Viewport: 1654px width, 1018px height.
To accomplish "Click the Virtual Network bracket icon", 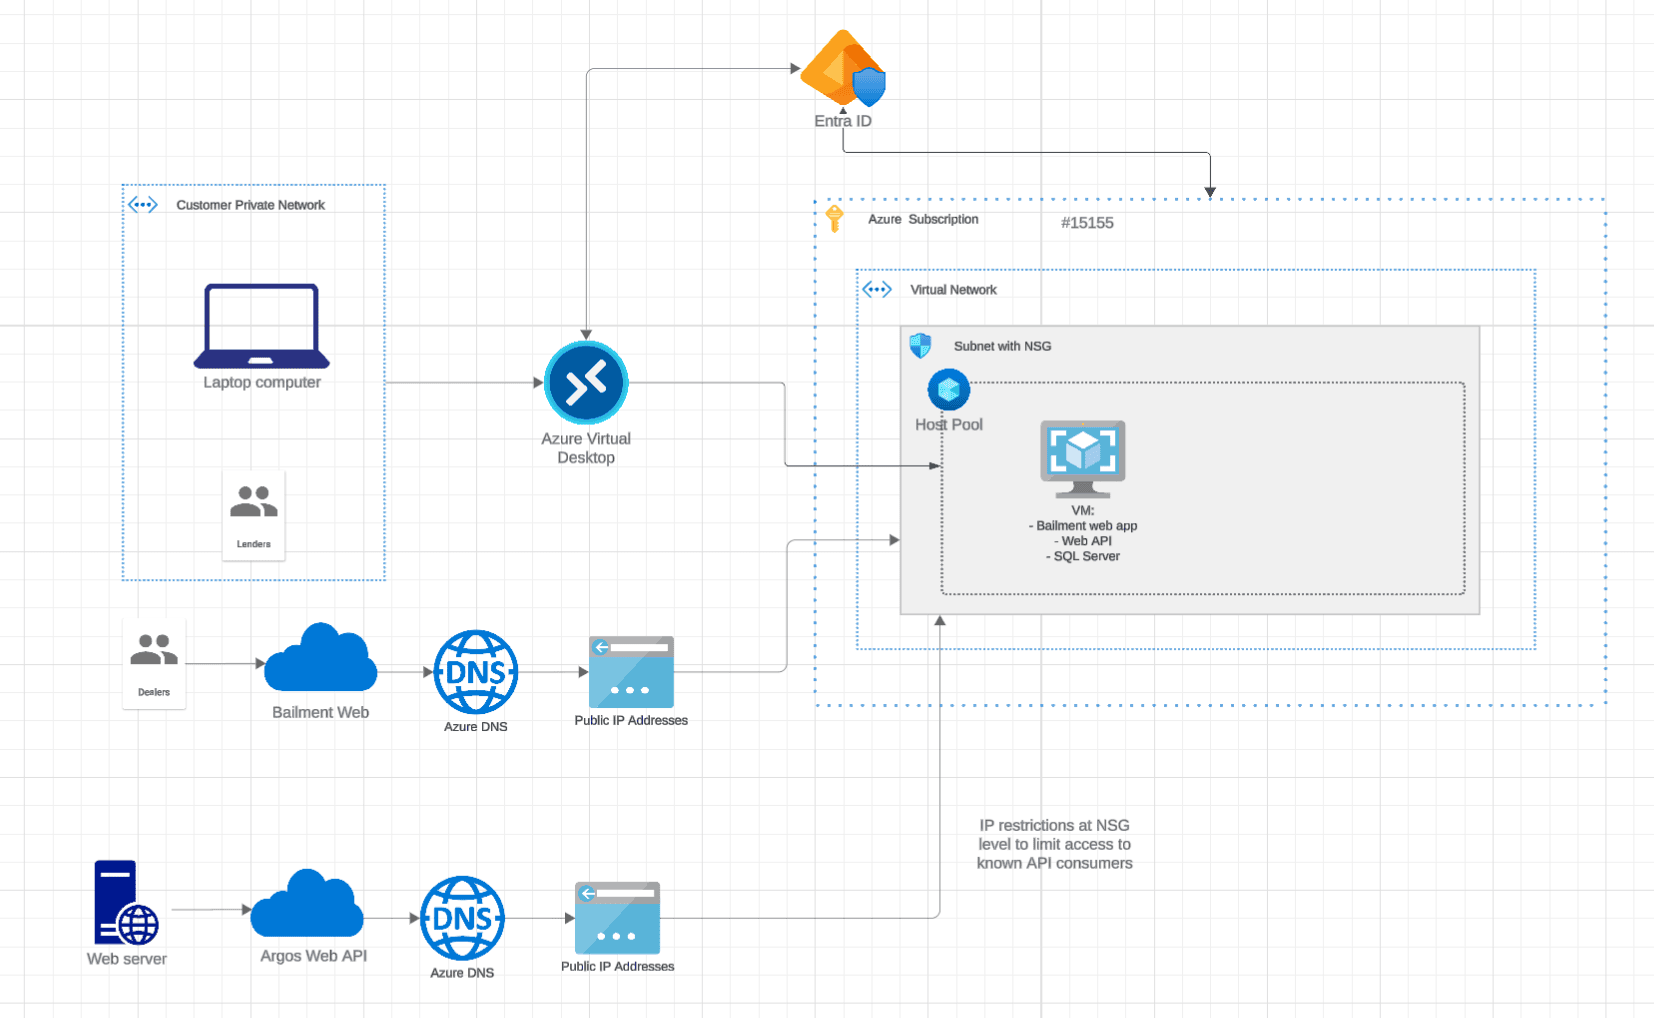I will pyautogui.click(x=877, y=290).
